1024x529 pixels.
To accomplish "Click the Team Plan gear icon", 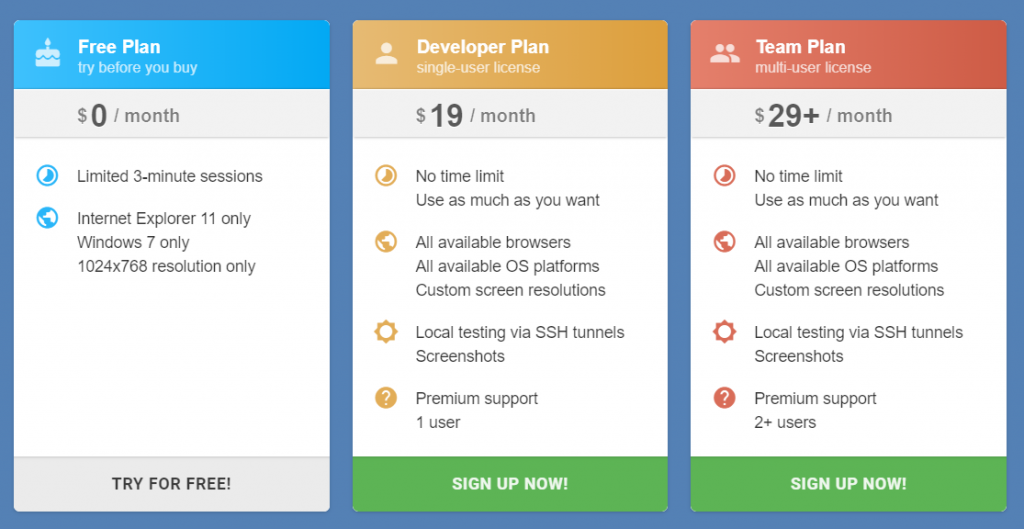I will [725, 332].
